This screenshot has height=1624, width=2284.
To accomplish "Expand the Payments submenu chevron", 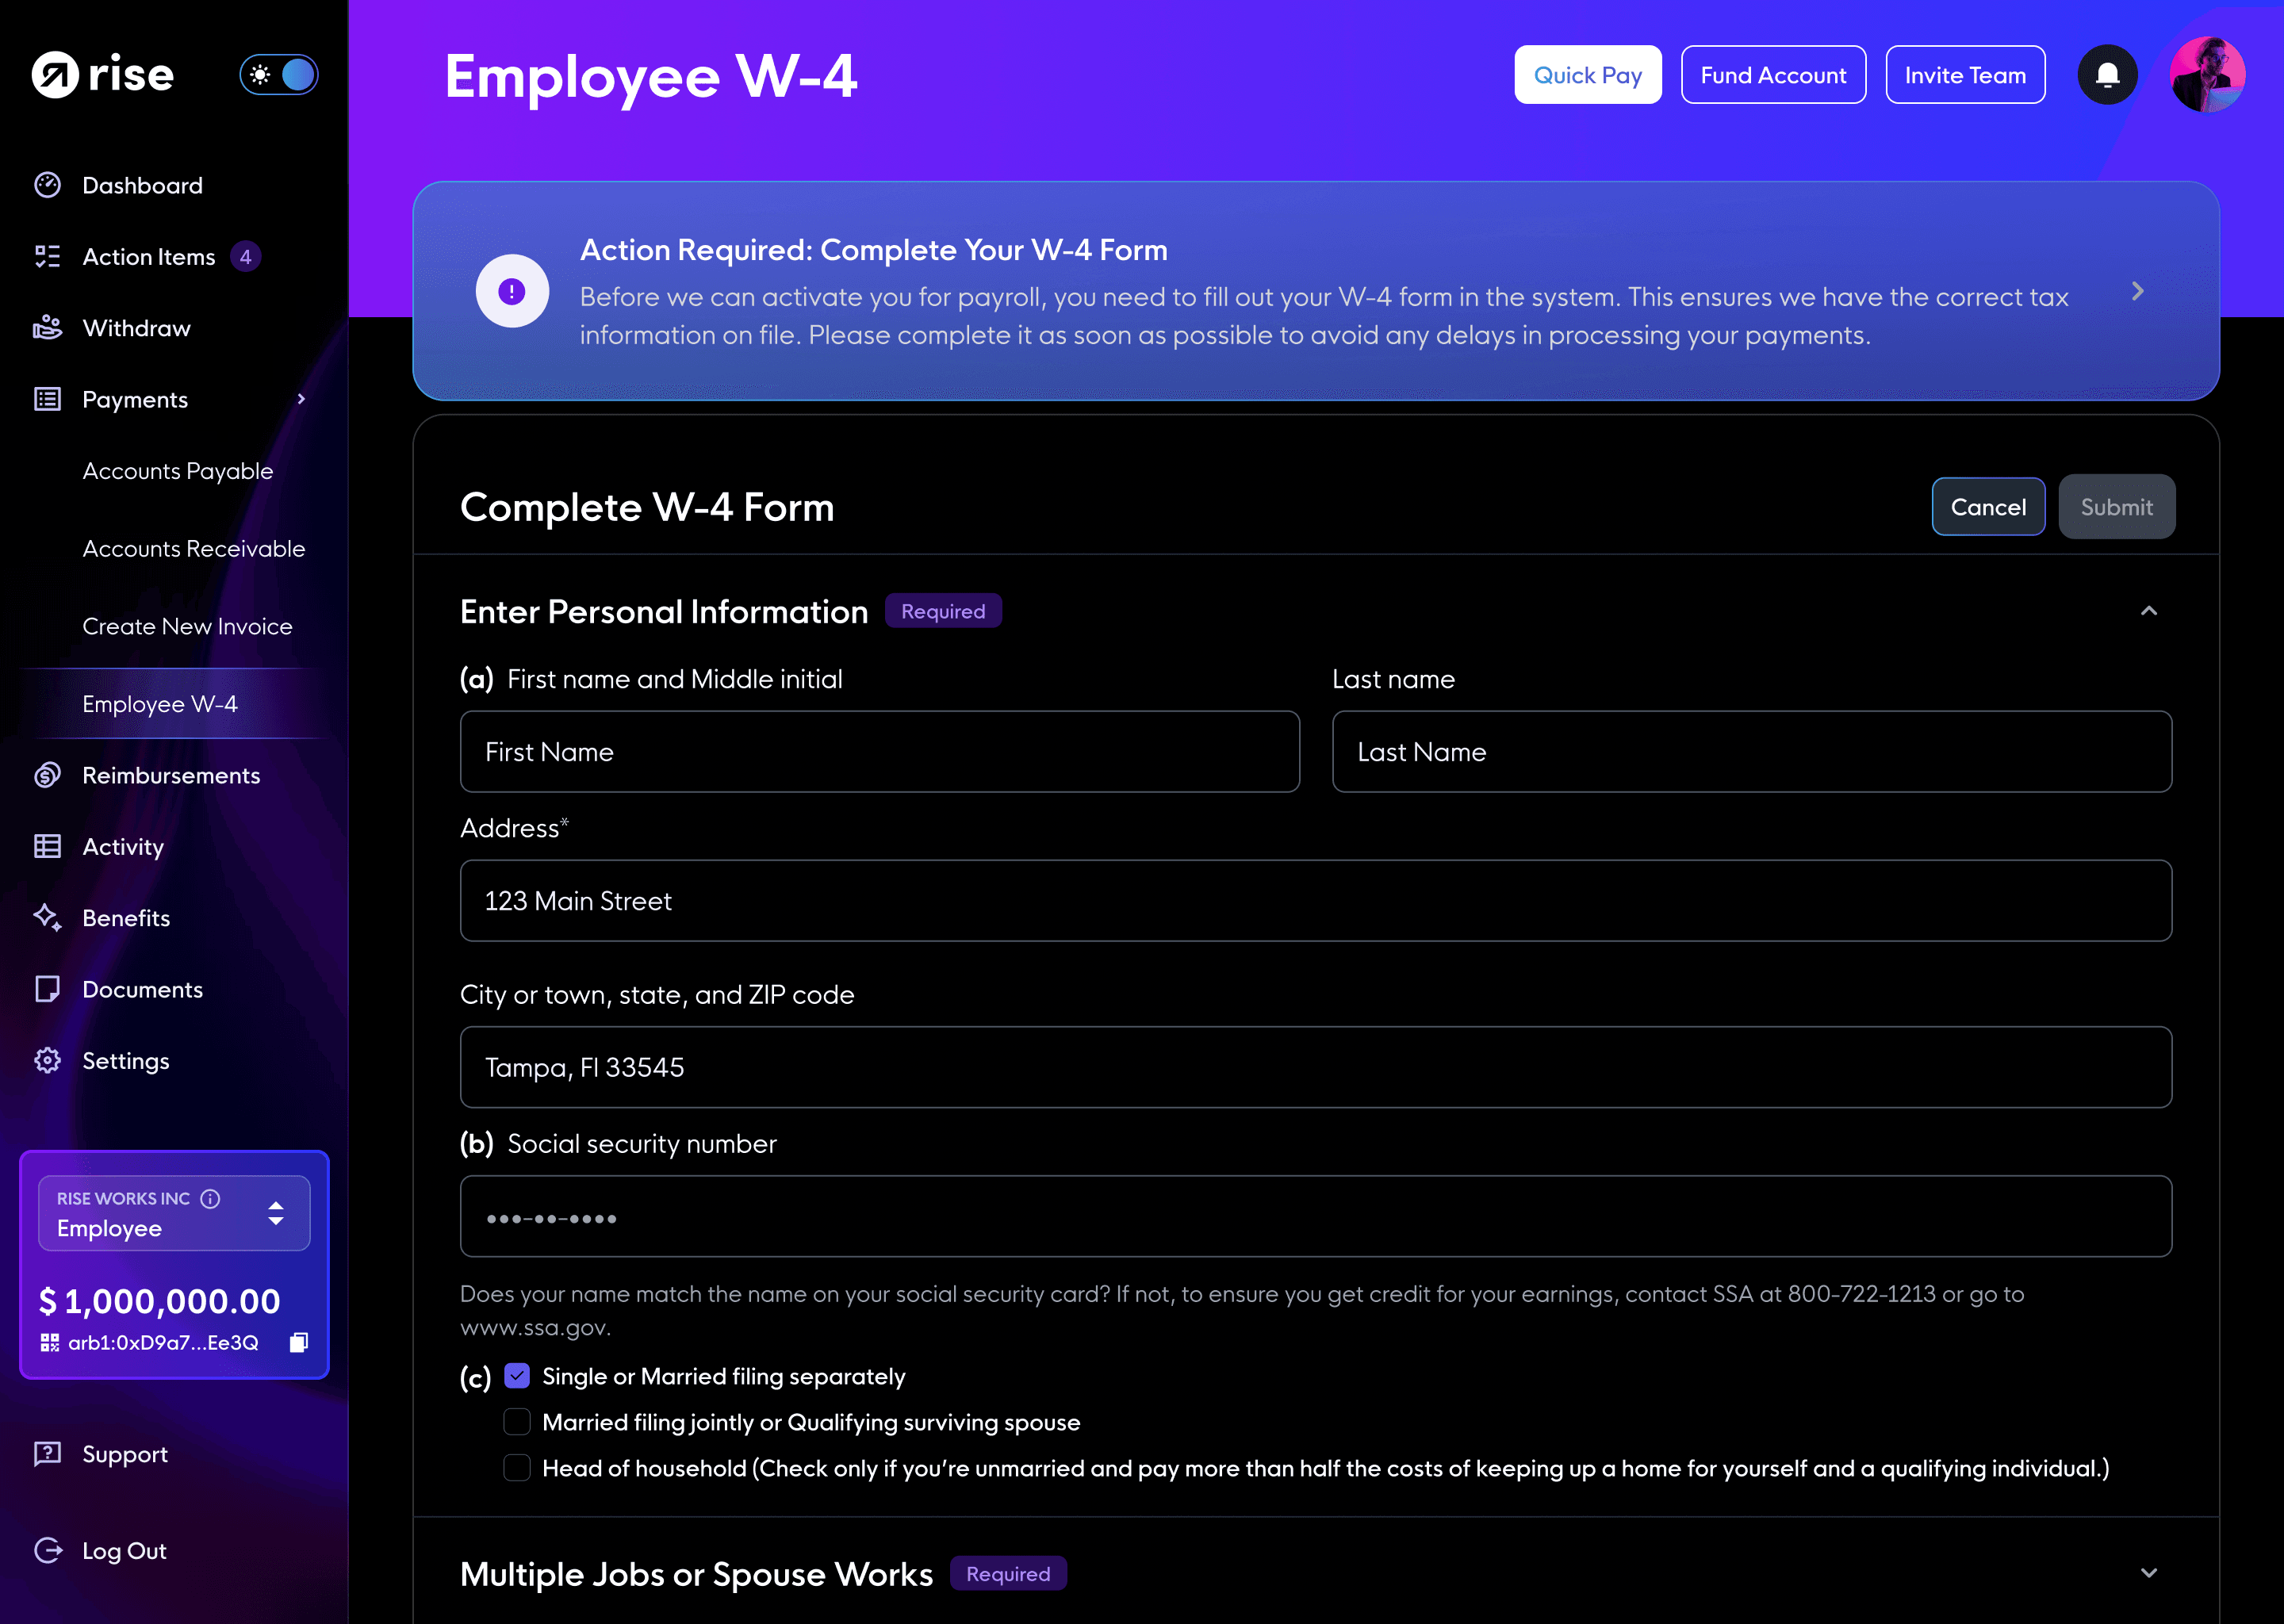I will pos(301,399).
